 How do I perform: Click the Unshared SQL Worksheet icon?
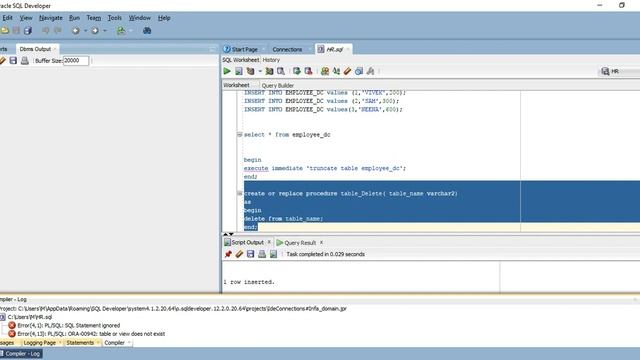point(325,71)
